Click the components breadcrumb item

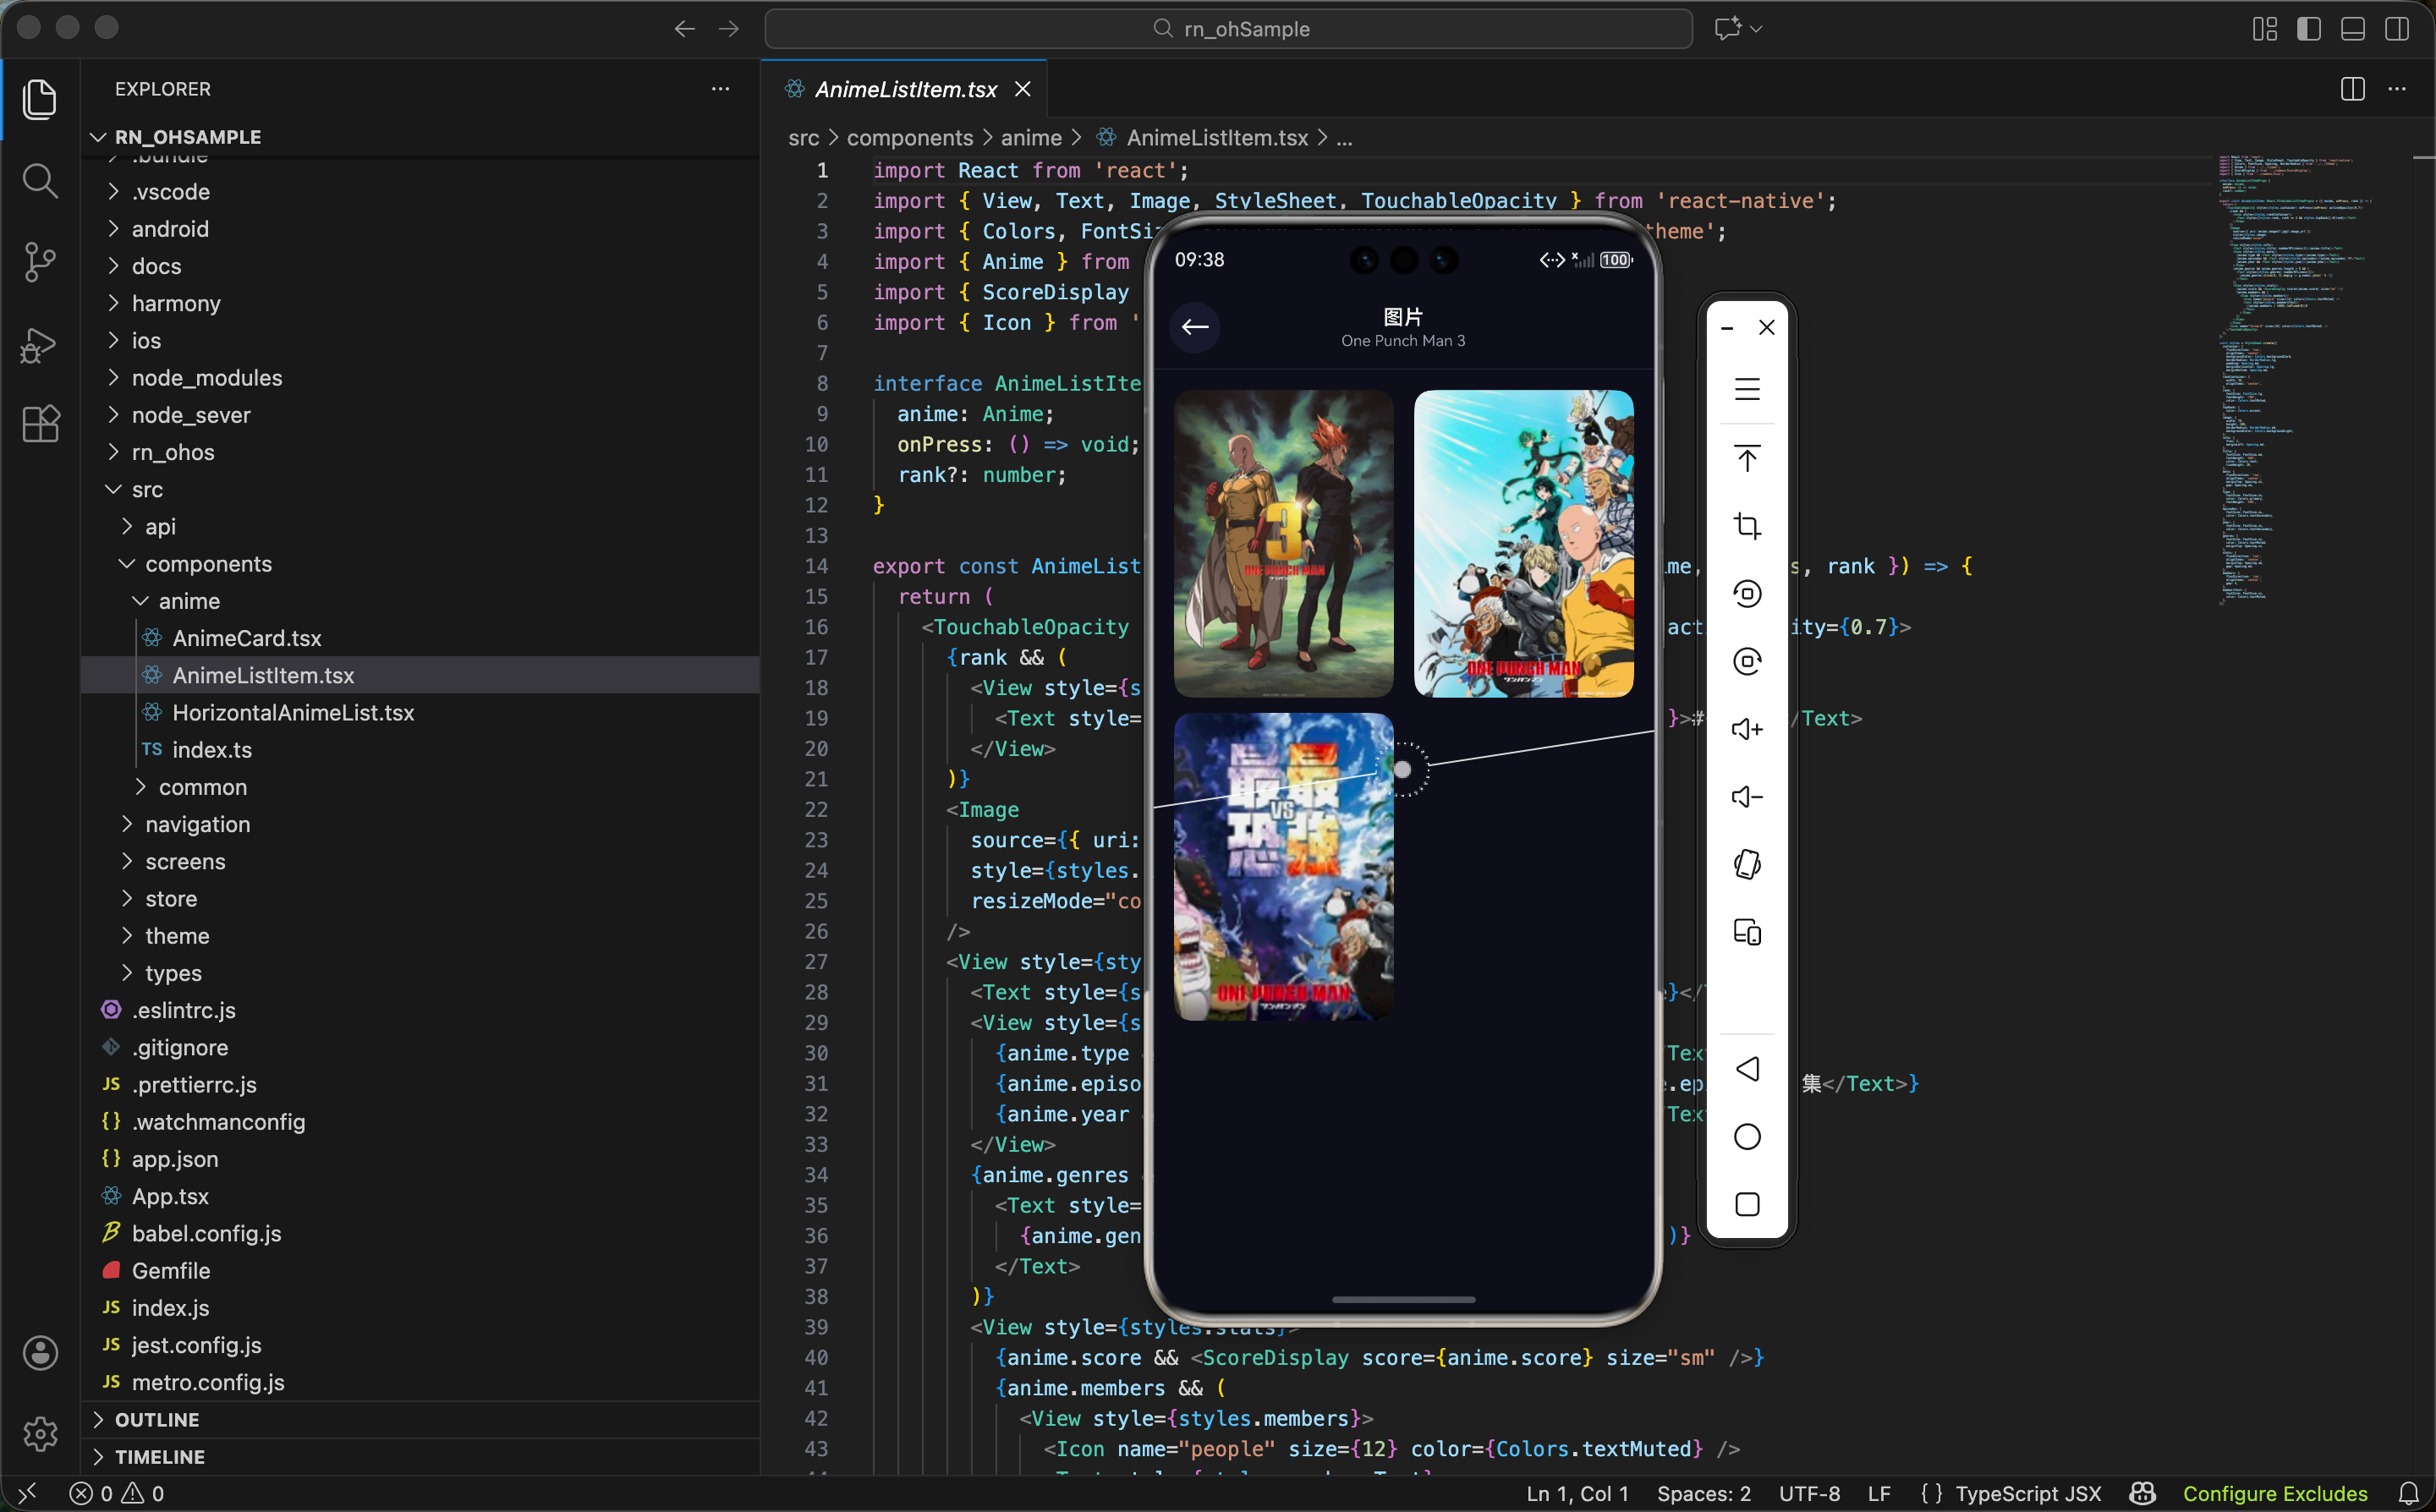tap(909, 138)
